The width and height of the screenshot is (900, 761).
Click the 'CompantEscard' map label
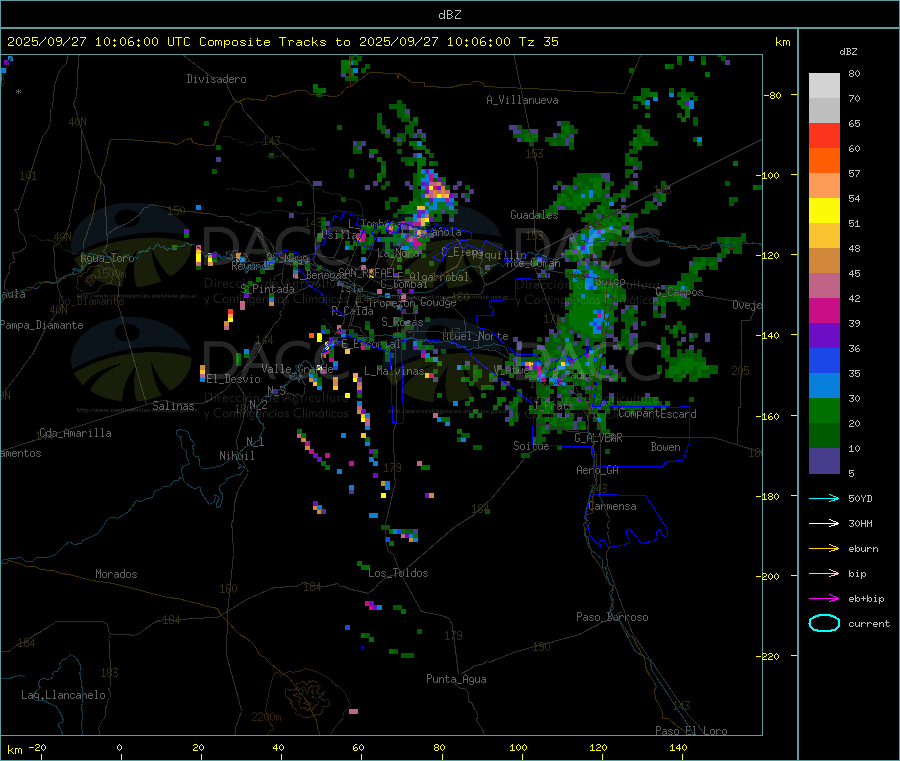658,414
